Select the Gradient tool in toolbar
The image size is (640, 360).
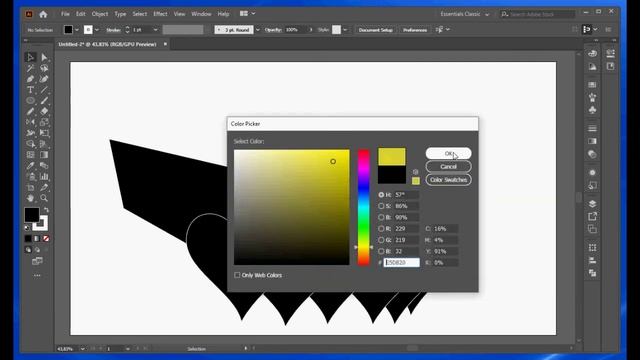(44, 155)
